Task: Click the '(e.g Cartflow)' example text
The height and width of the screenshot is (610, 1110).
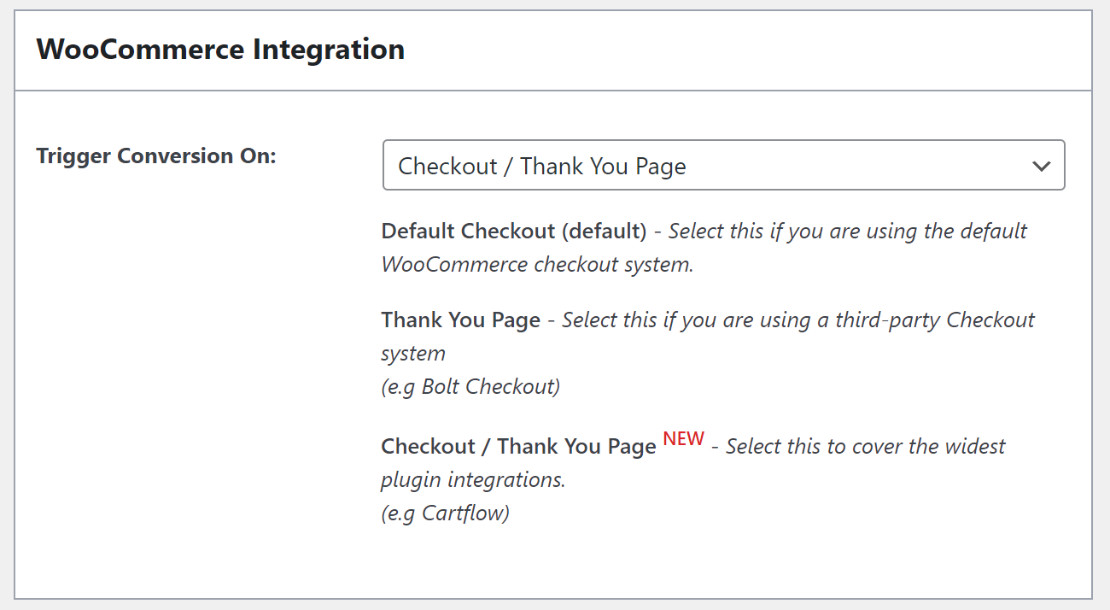Action: click(x=445, y=513)
